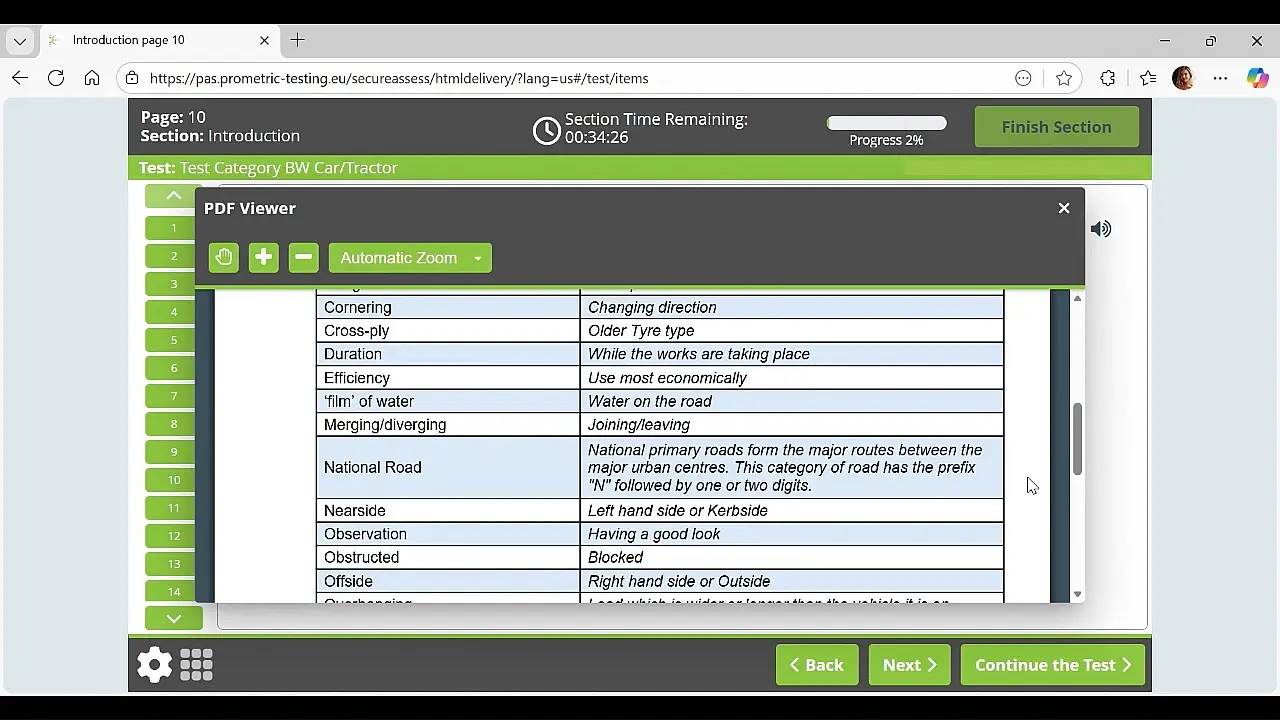Add this page to browser favorites
1280x720 pixels.
[1064, 78]
